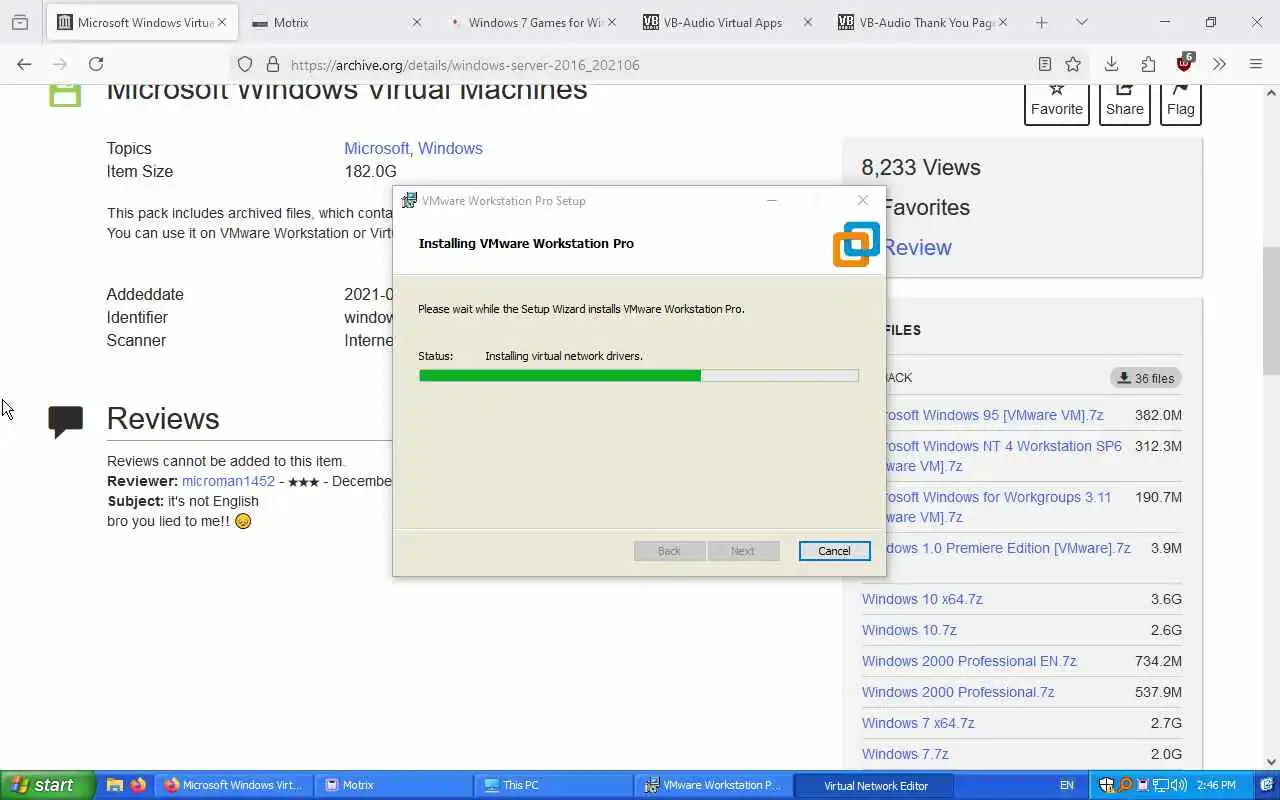The image size is (1280, 800).
Task: Open reviewer microman1452 profile link
Action: (x=228, y=481)
